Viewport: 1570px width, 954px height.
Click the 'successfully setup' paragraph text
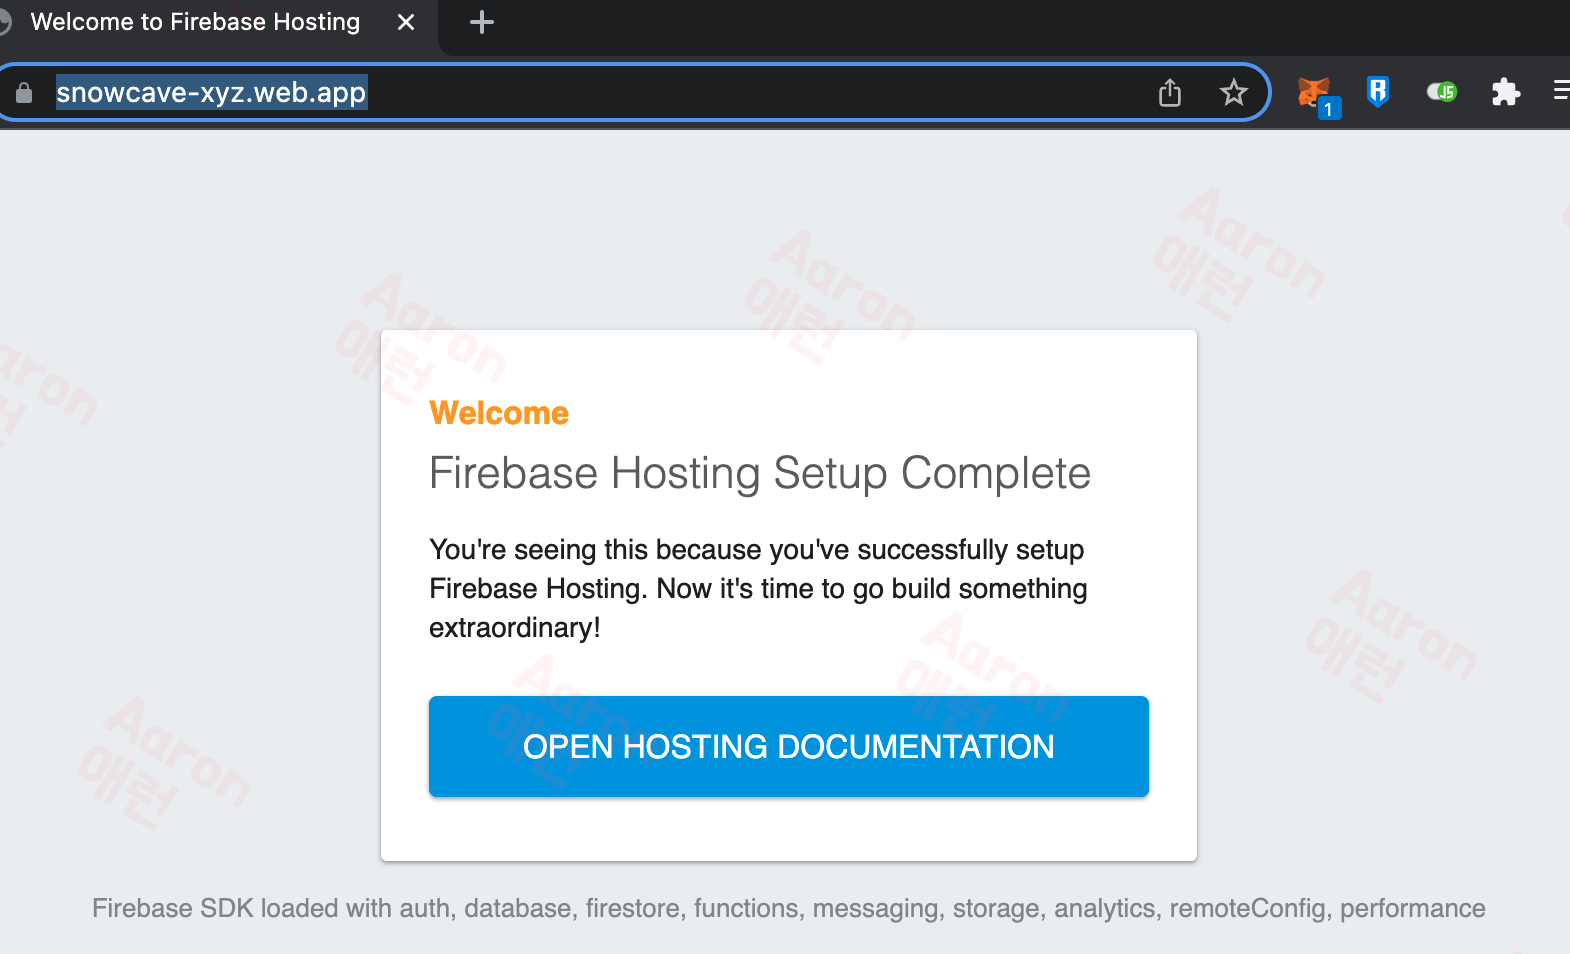click(x=758, y=588)
